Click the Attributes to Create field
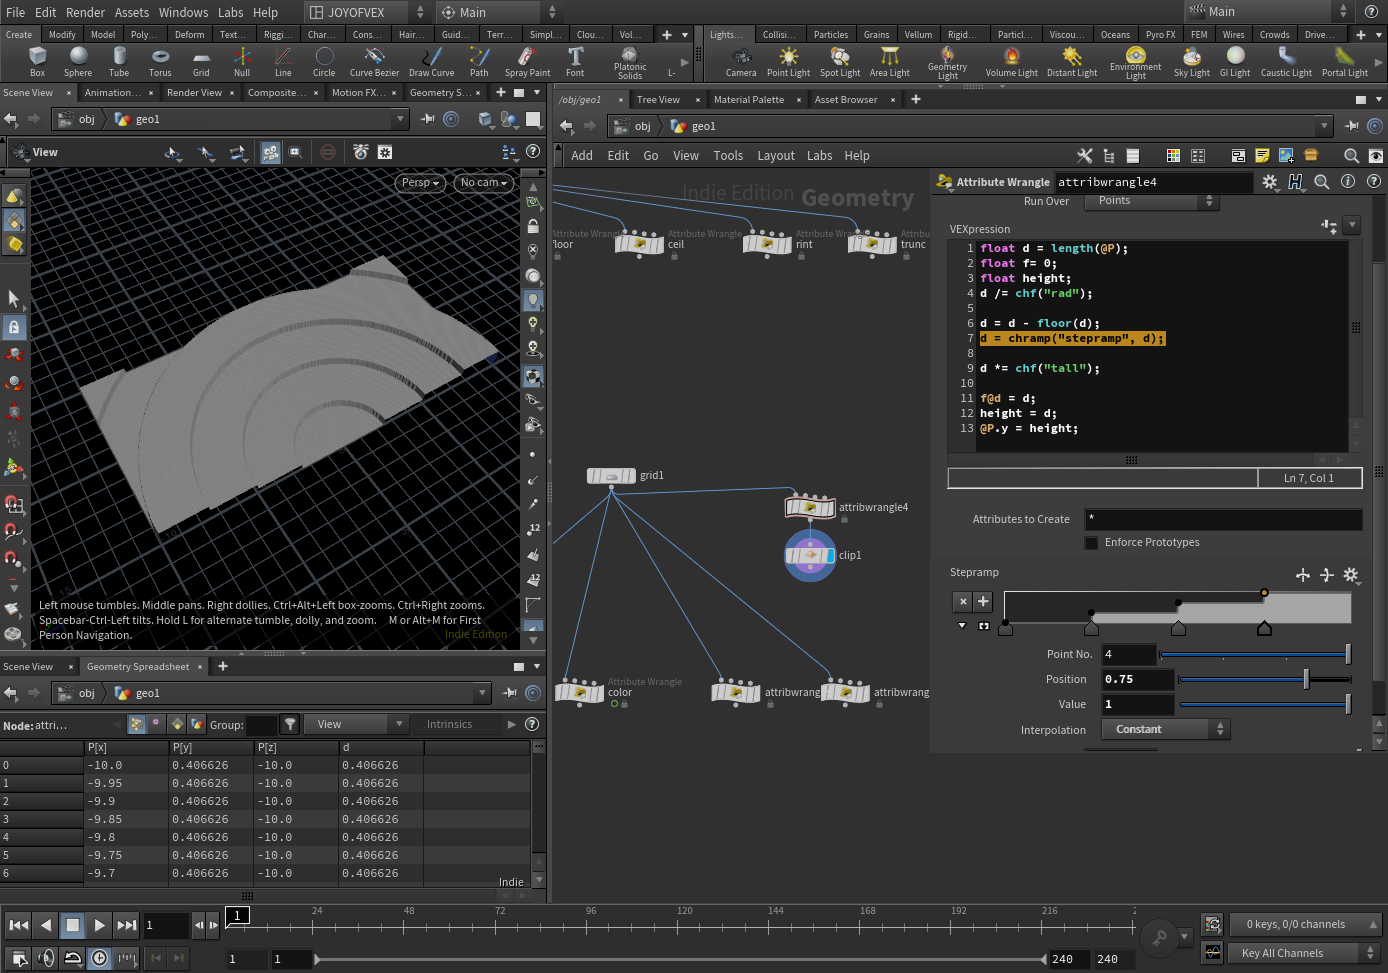The image size is (1388, 973). (x=1222, y=519)
